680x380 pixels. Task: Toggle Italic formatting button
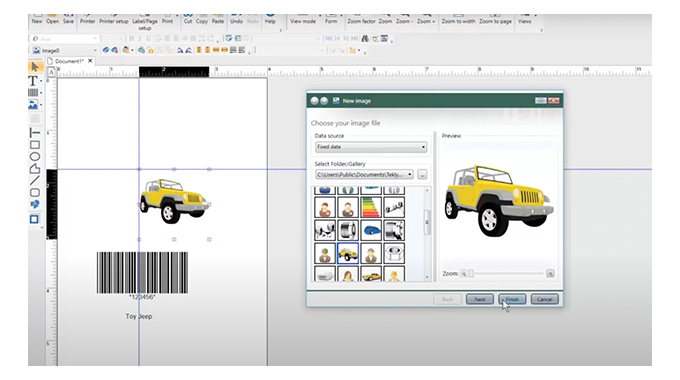140,39
